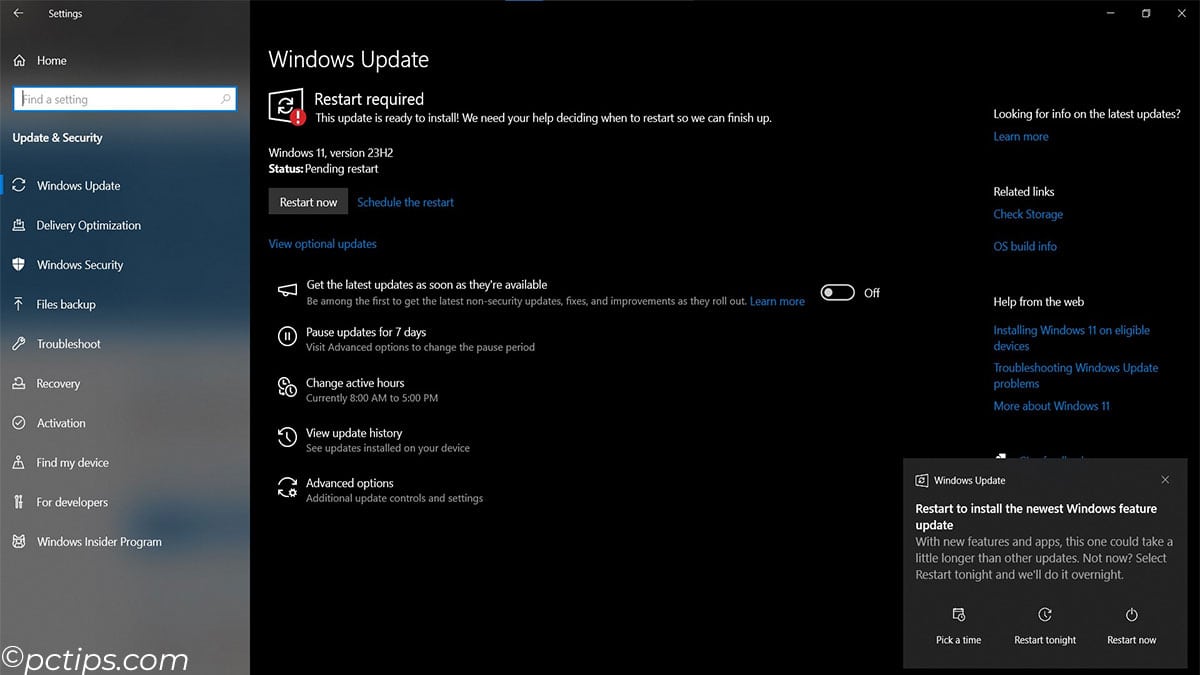Click the Update & Security heading
The image size is (1200, 675).
tap(57, 138)
